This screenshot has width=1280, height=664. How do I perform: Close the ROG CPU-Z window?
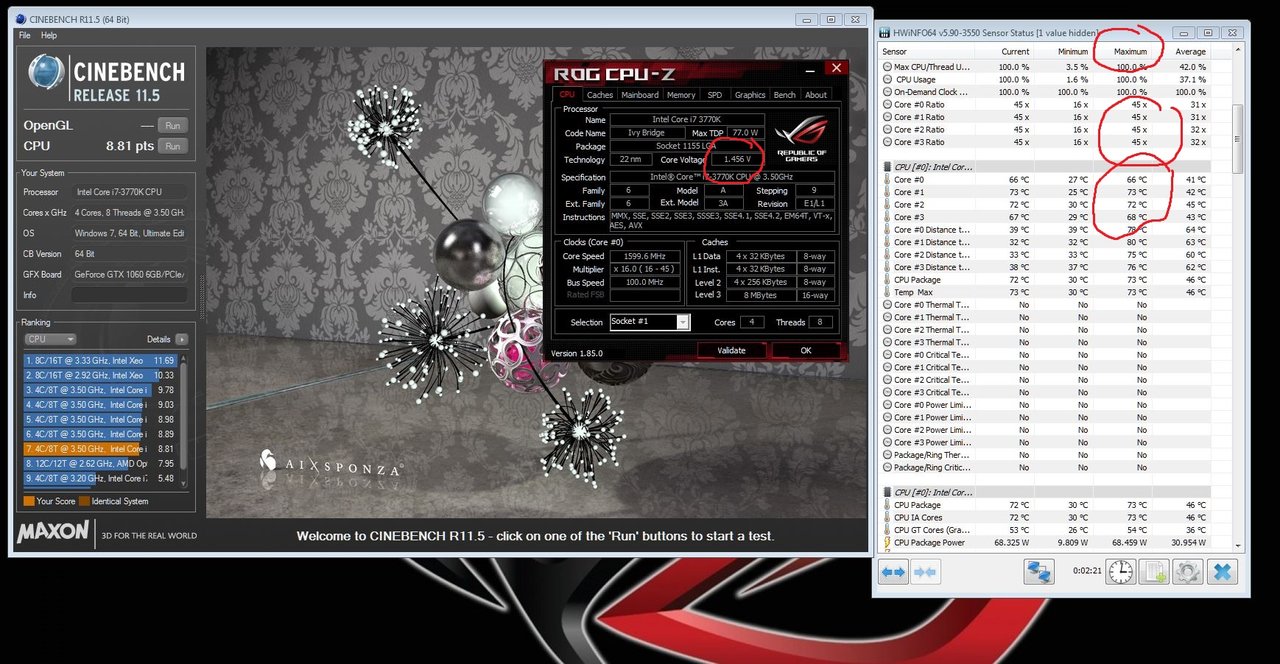[x=836, y=68]
